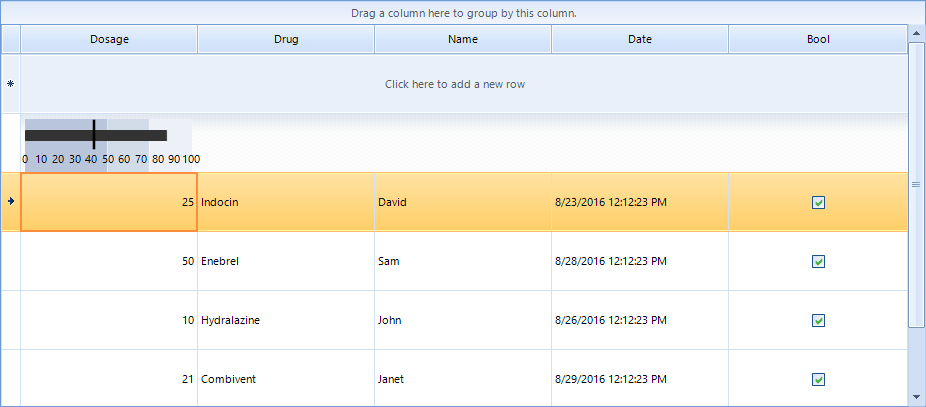Sort by the Dosage column header
Image resolution: width=926 pixels, height=407 pixels.
109,40
